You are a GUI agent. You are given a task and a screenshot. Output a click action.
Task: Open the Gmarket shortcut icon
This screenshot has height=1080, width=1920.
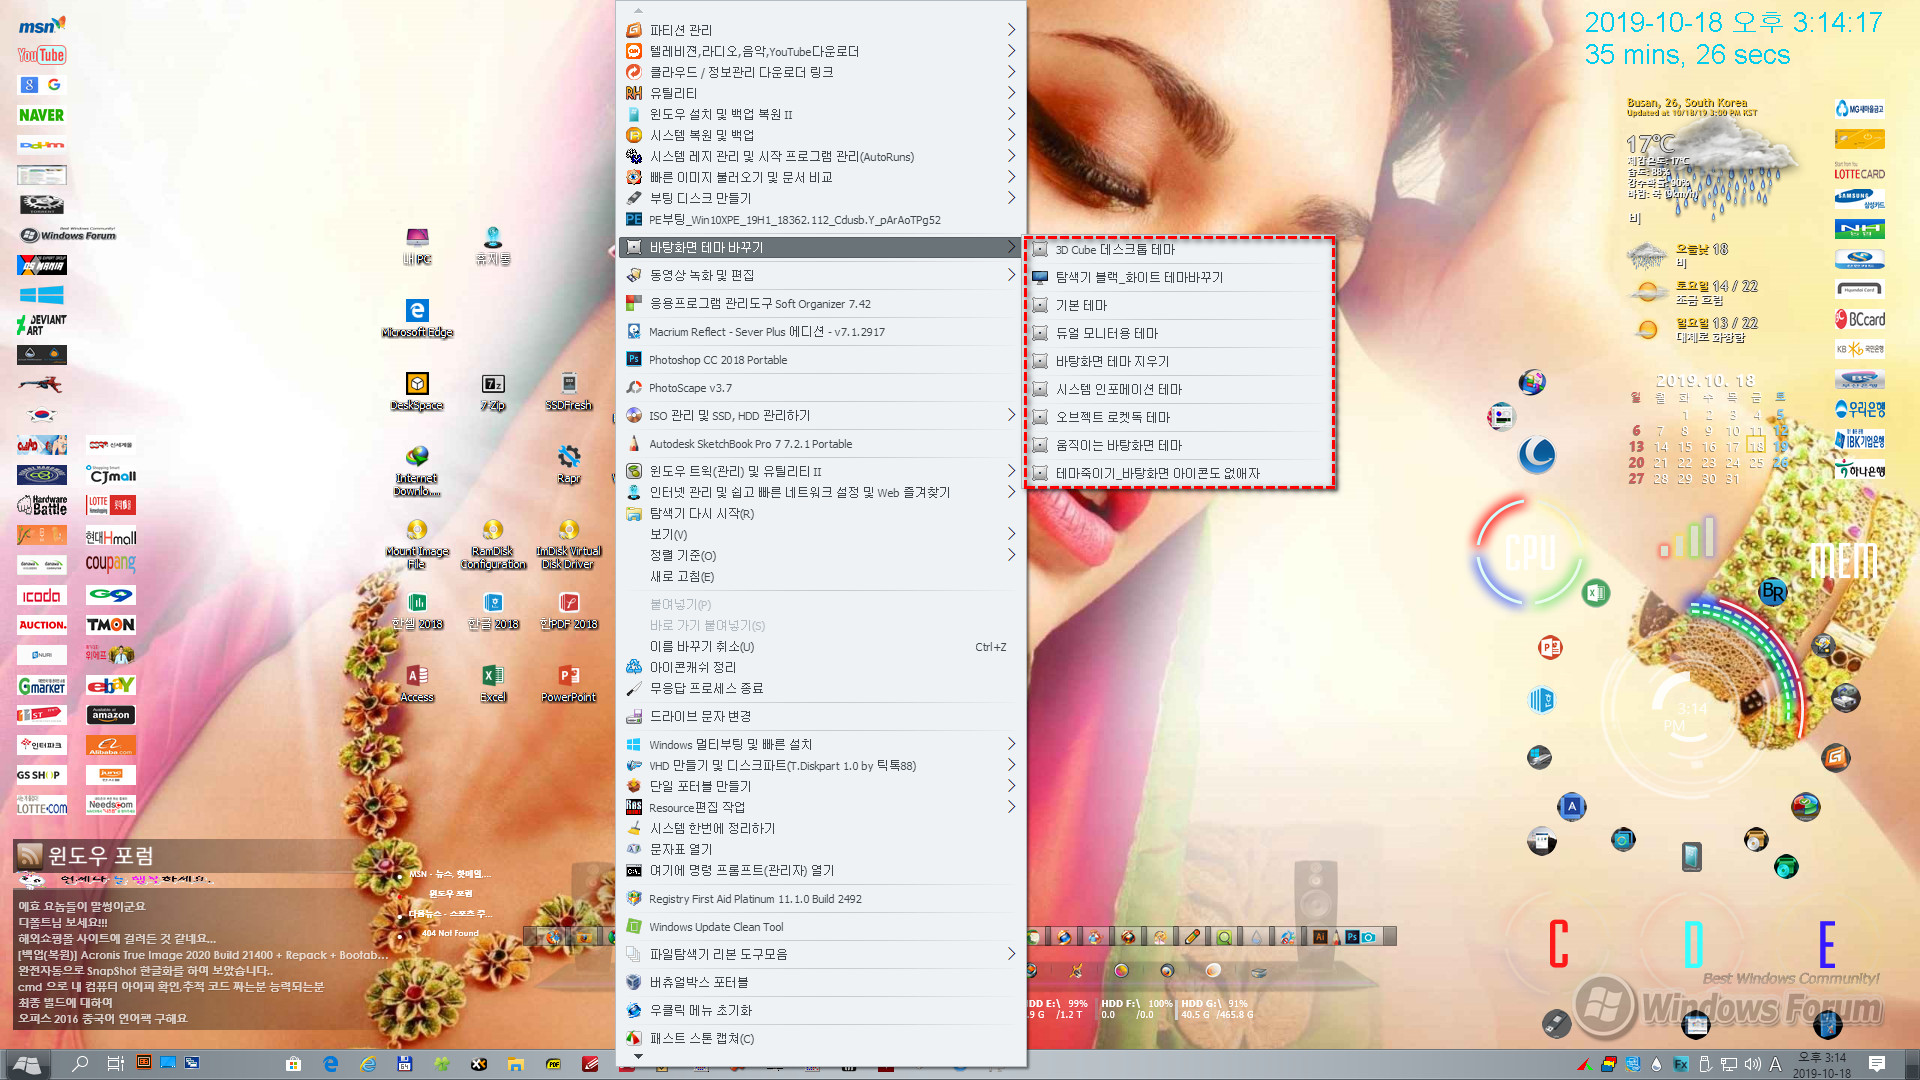(42, 685)
